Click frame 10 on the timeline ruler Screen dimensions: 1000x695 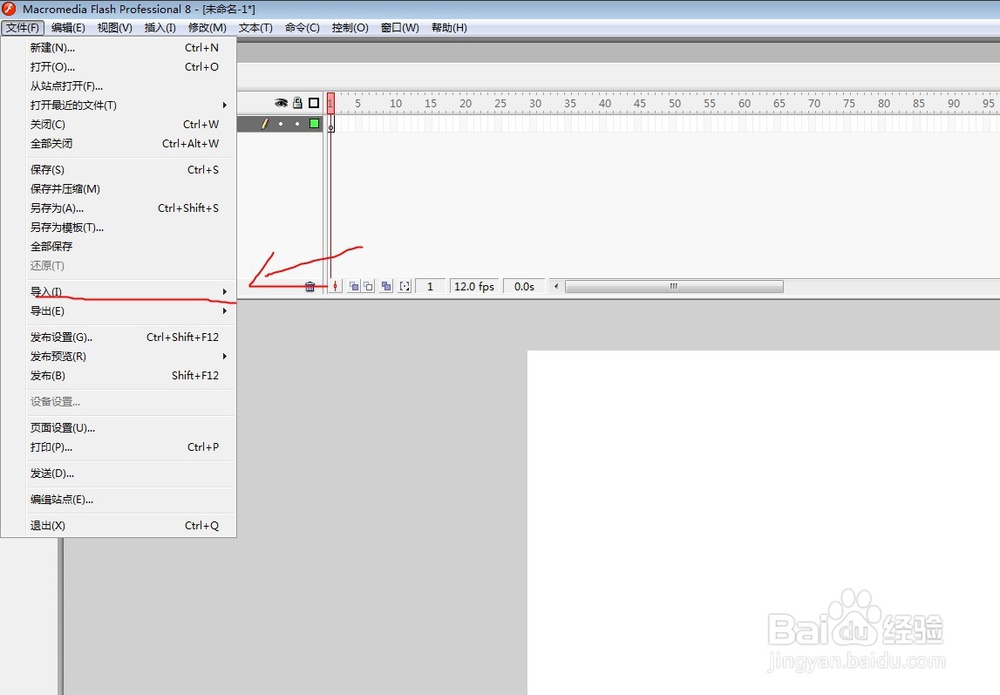point(395,103)
